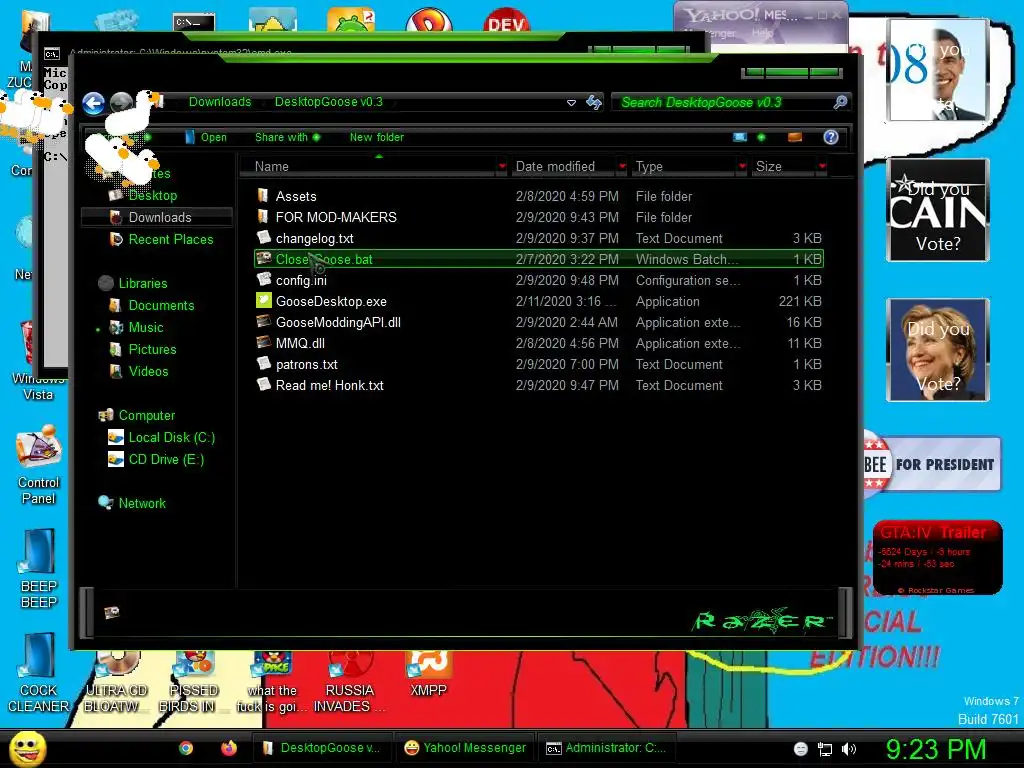Click the smiley Start button
This screenshot has height=768, width=1024.
point(27,748)
